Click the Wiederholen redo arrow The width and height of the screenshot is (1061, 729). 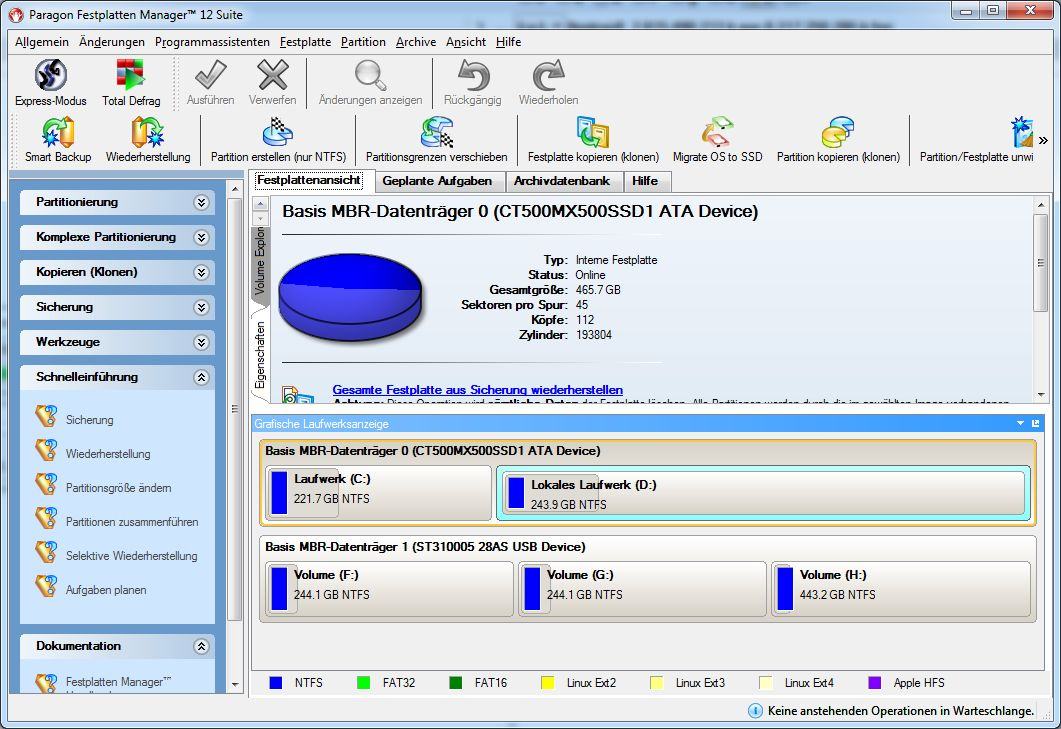coord(548,75)
